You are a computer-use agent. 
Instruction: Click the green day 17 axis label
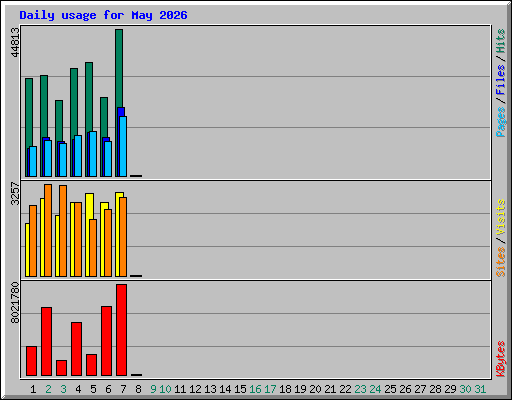coord(270,389)
